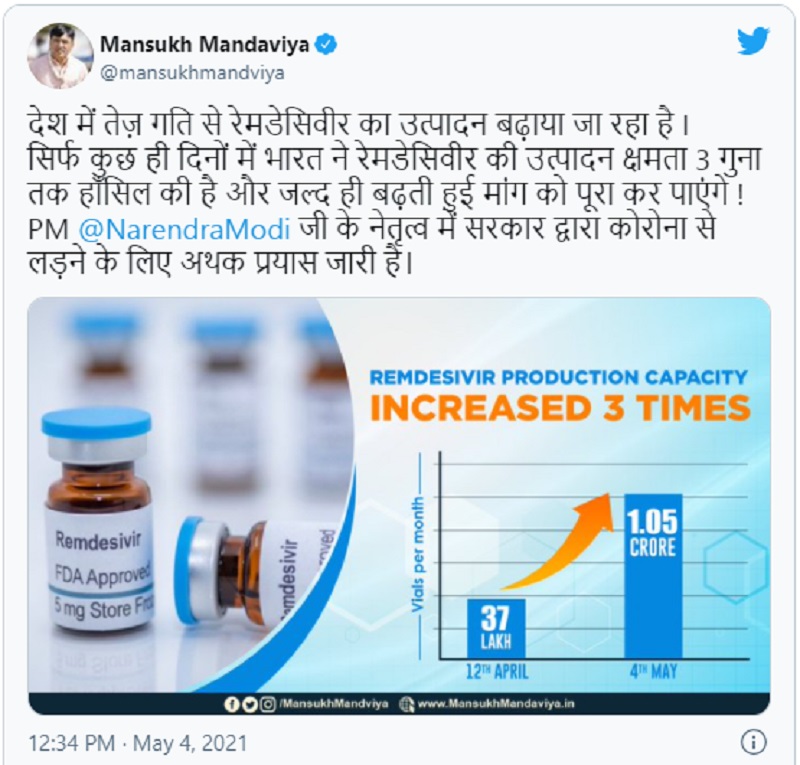Click the tweet timestamp 12:34 PM
The height and width of the screenshot is (765, 800).
(x=71, y=743)
